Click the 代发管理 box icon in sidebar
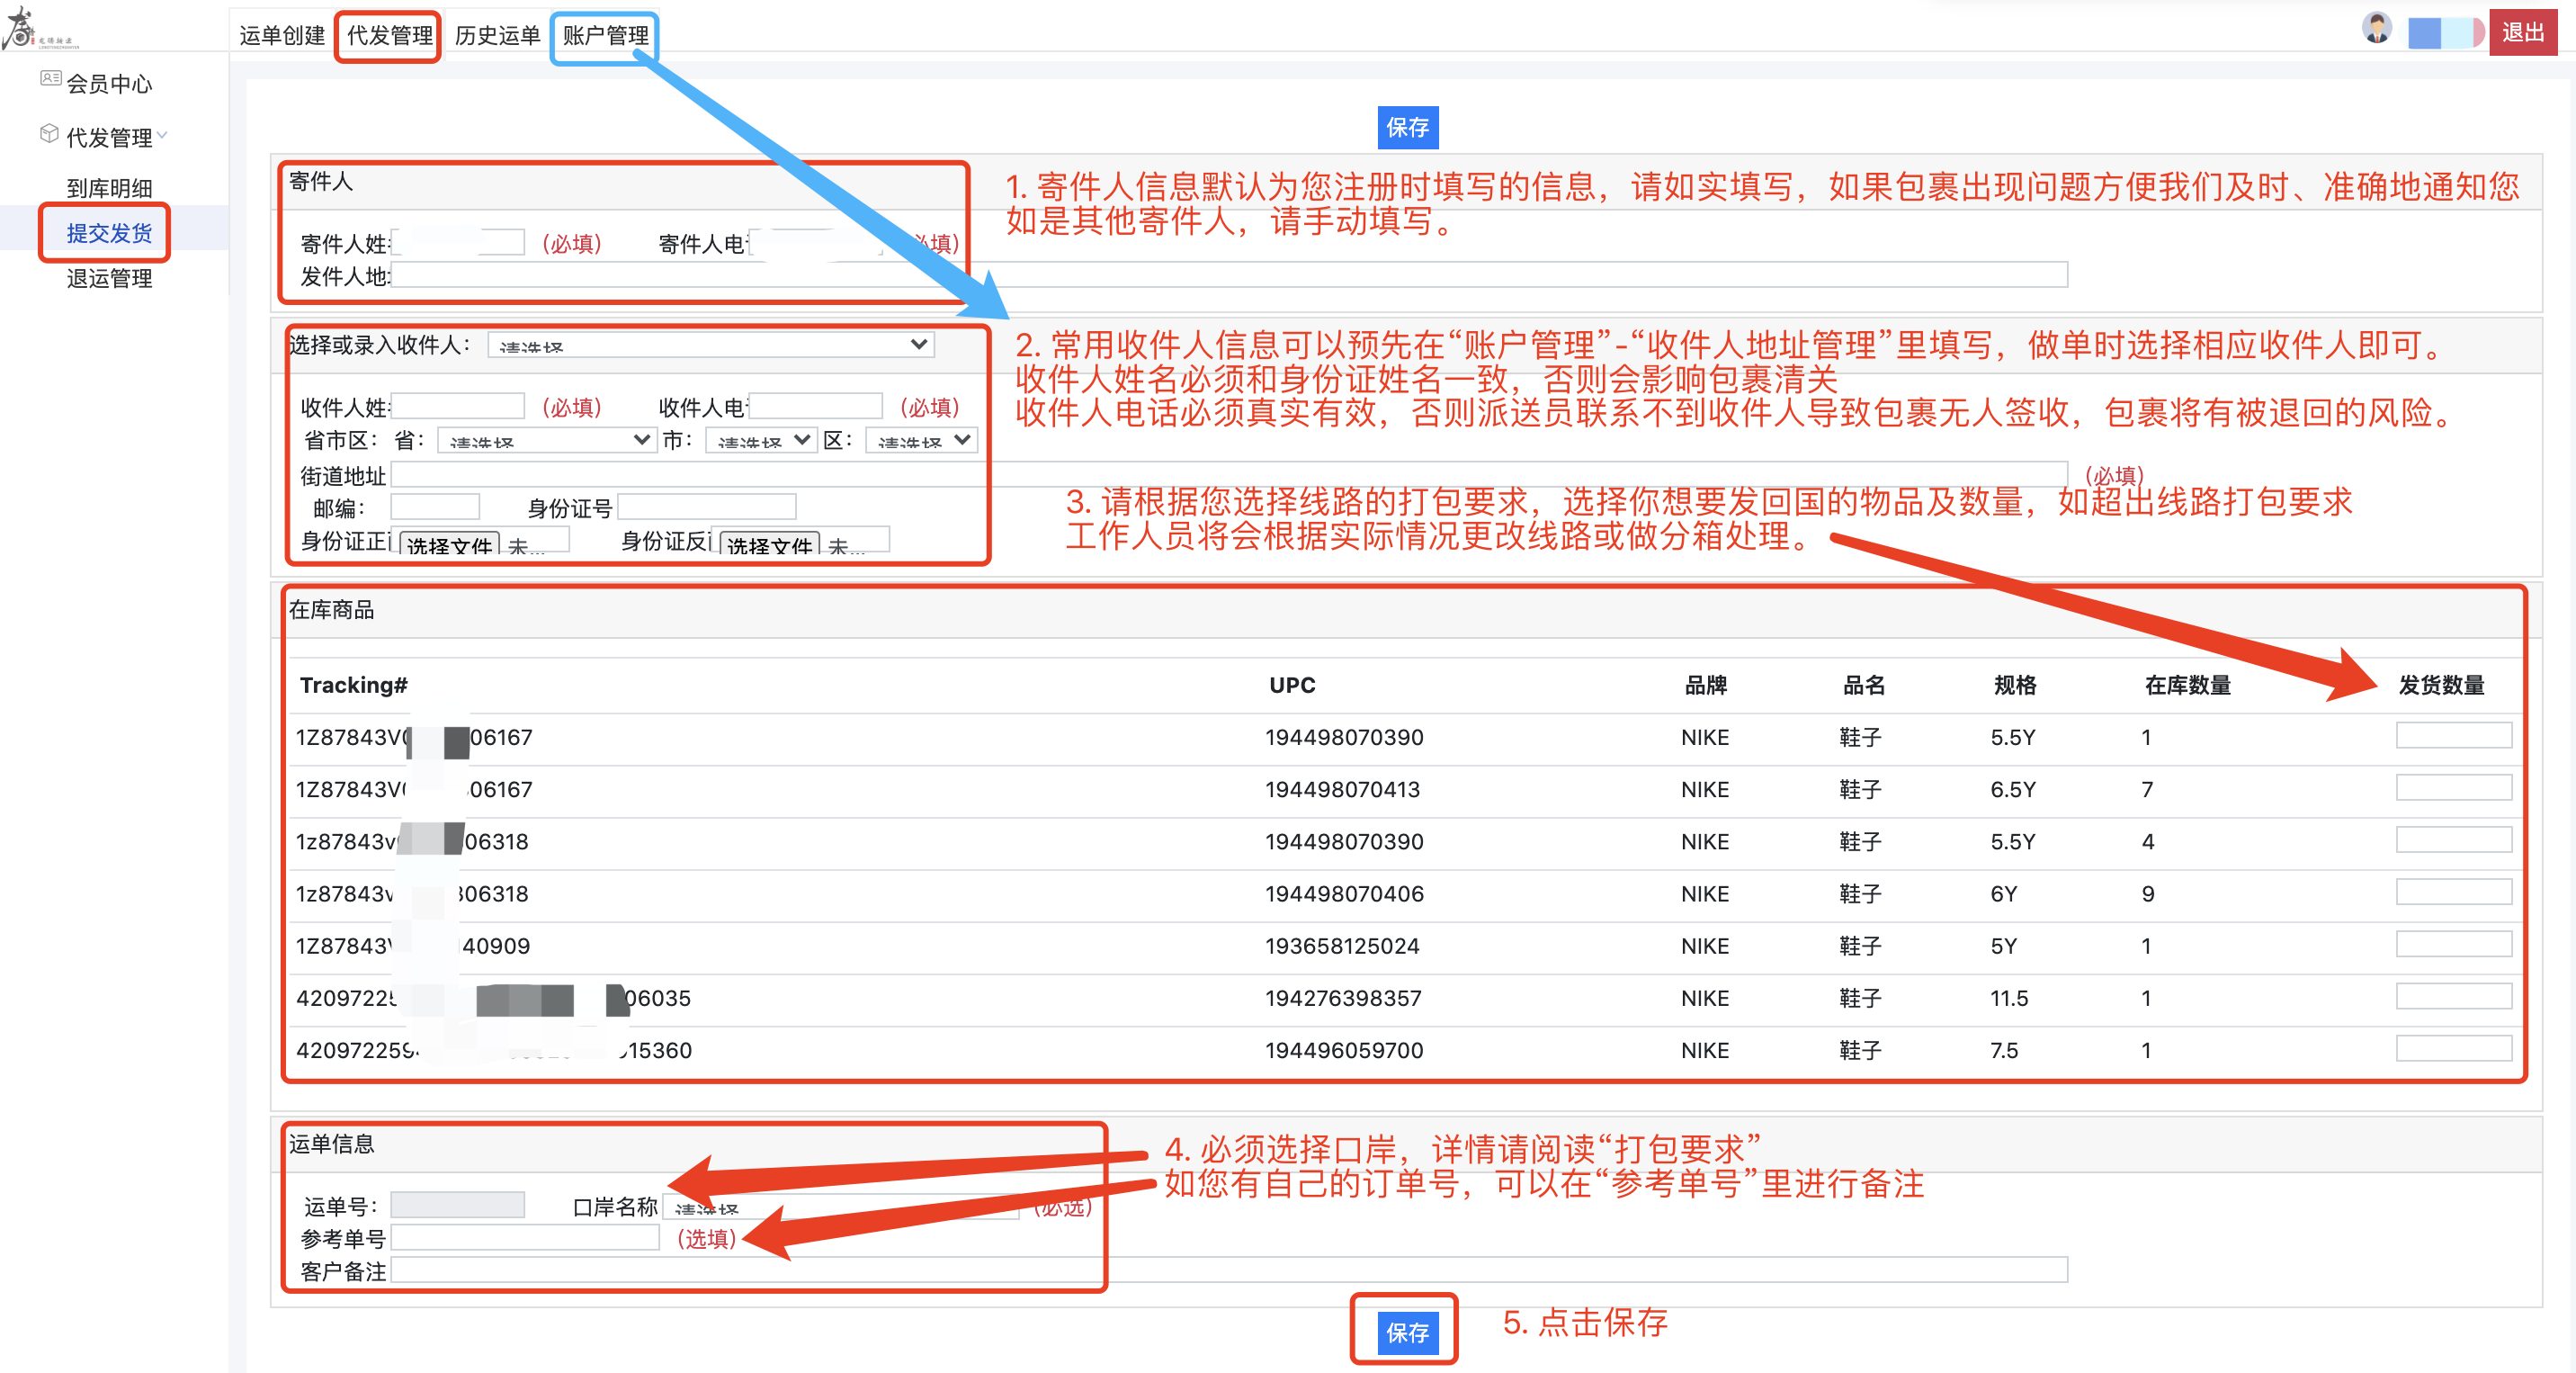The image size is (2576, 1373). 49,134
